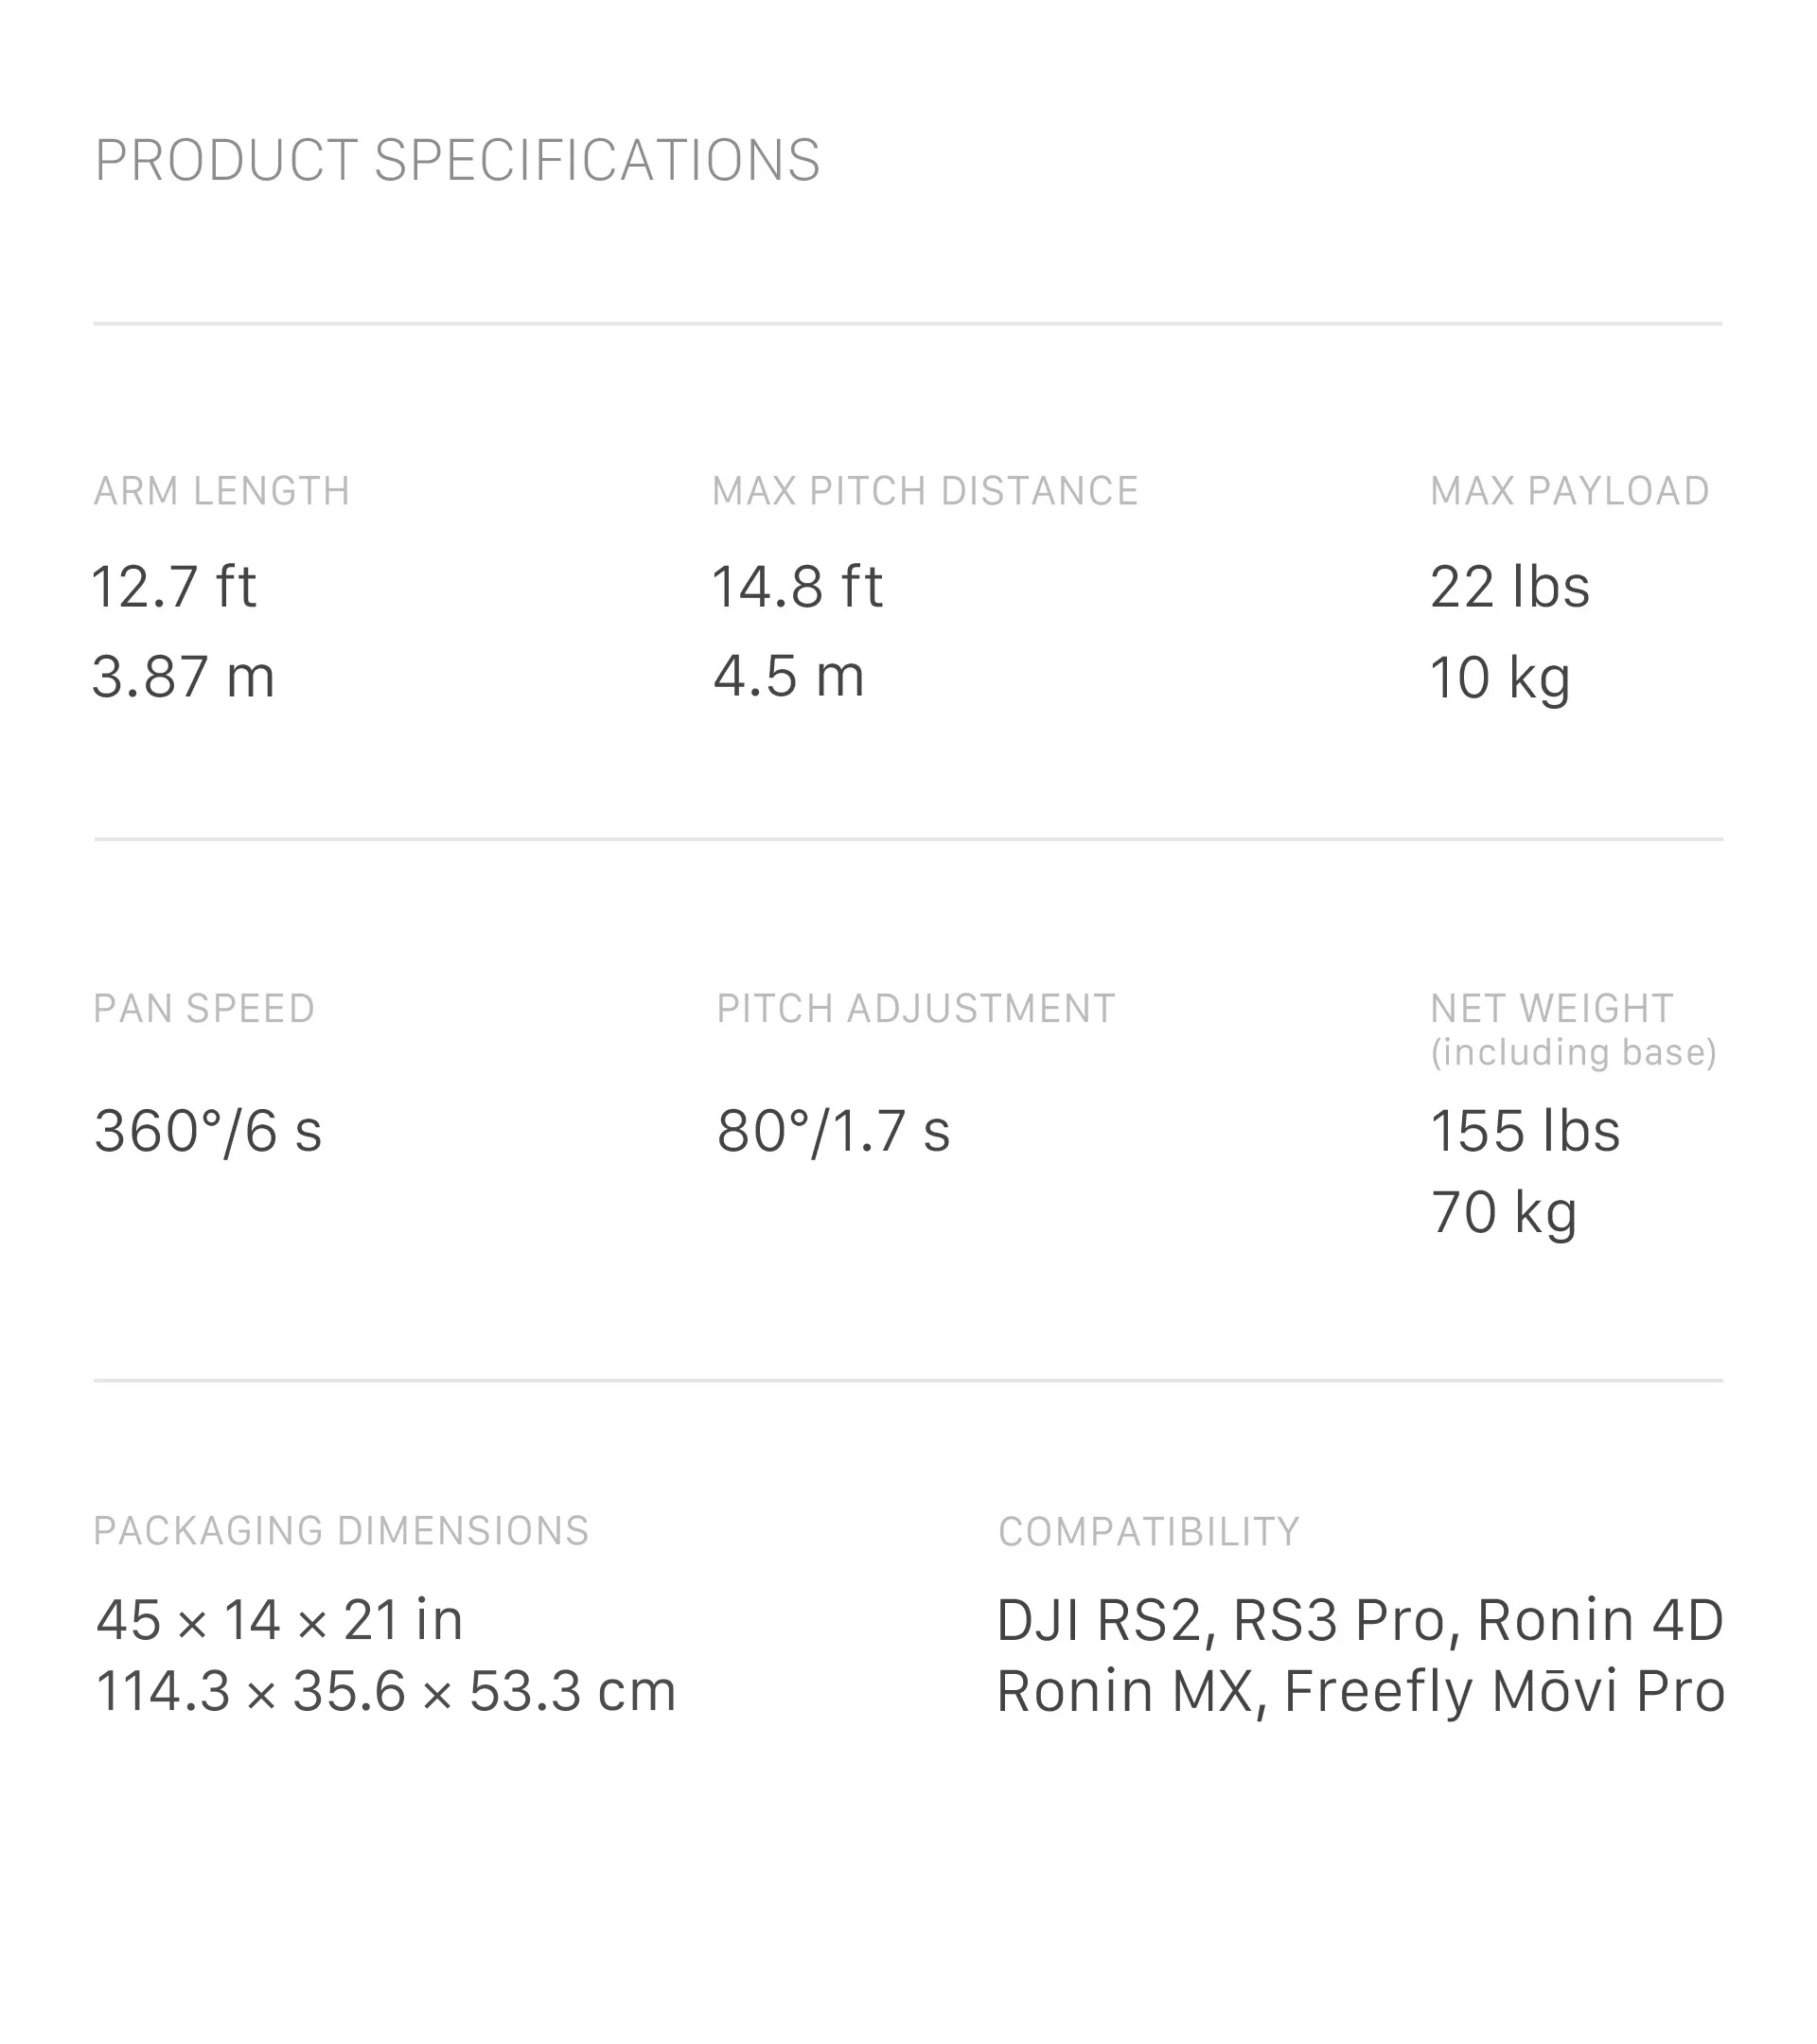This screenshot has height=2044, width=1817.
Task: Click the 3.87 m arm length value
Action: (183, 677)
